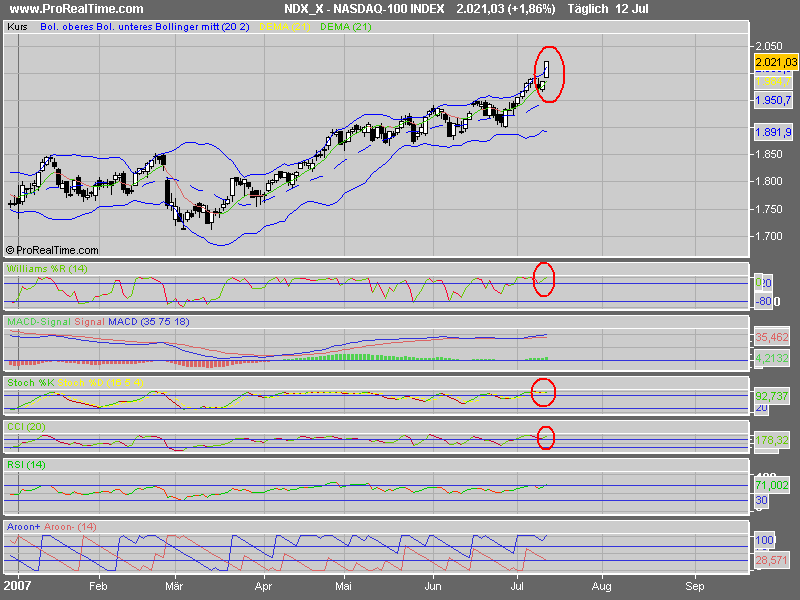The width and height of the screenshot is (800, 600).
Task: Select the Kurs legend label
Action: (17, 27)
